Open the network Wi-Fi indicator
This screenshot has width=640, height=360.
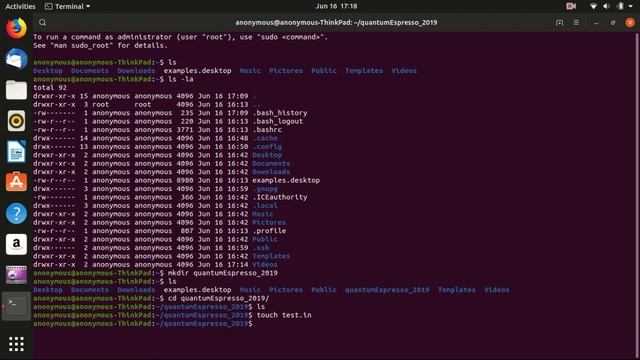pos(593,6)
